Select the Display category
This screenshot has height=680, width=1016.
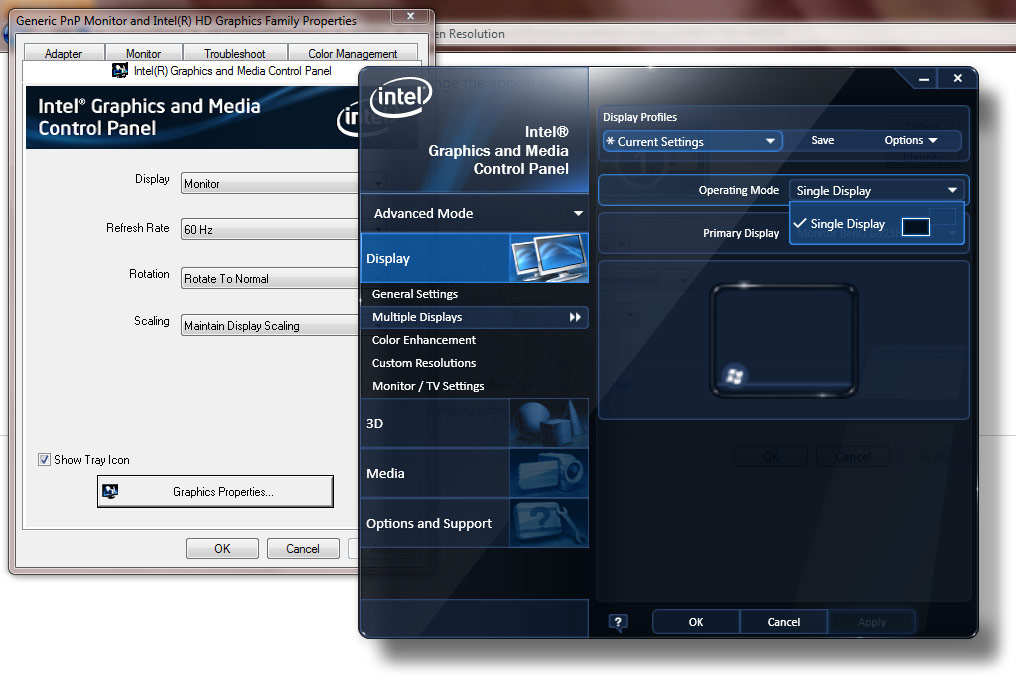point(474,258)
